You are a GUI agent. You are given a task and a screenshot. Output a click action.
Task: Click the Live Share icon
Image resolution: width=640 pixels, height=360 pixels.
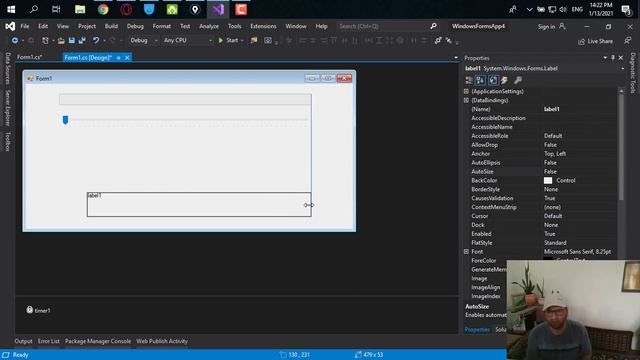581,41
